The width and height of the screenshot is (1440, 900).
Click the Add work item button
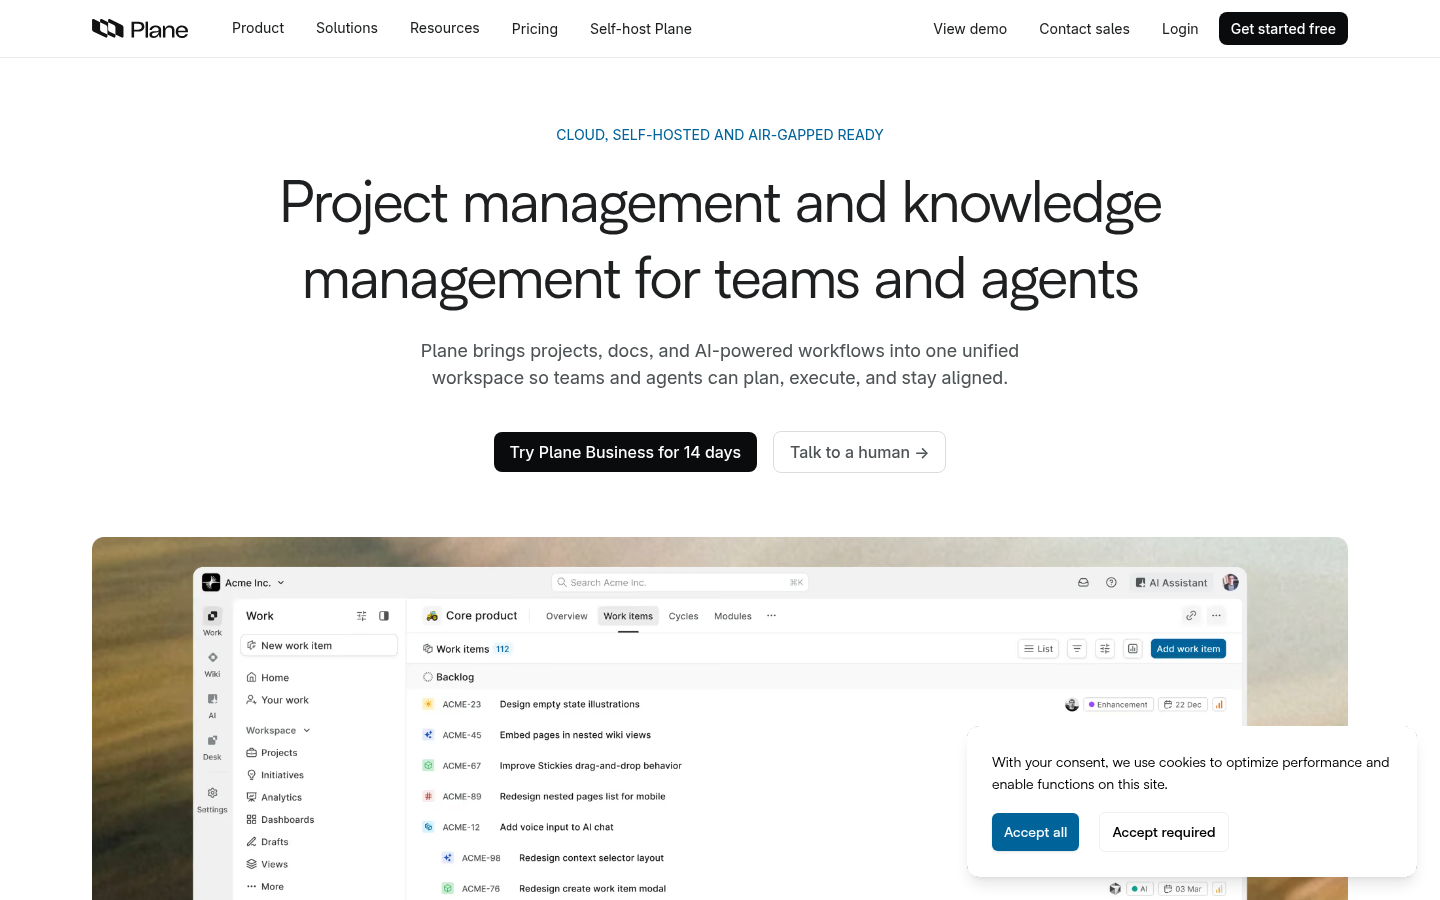click(x=1188, y=649)
